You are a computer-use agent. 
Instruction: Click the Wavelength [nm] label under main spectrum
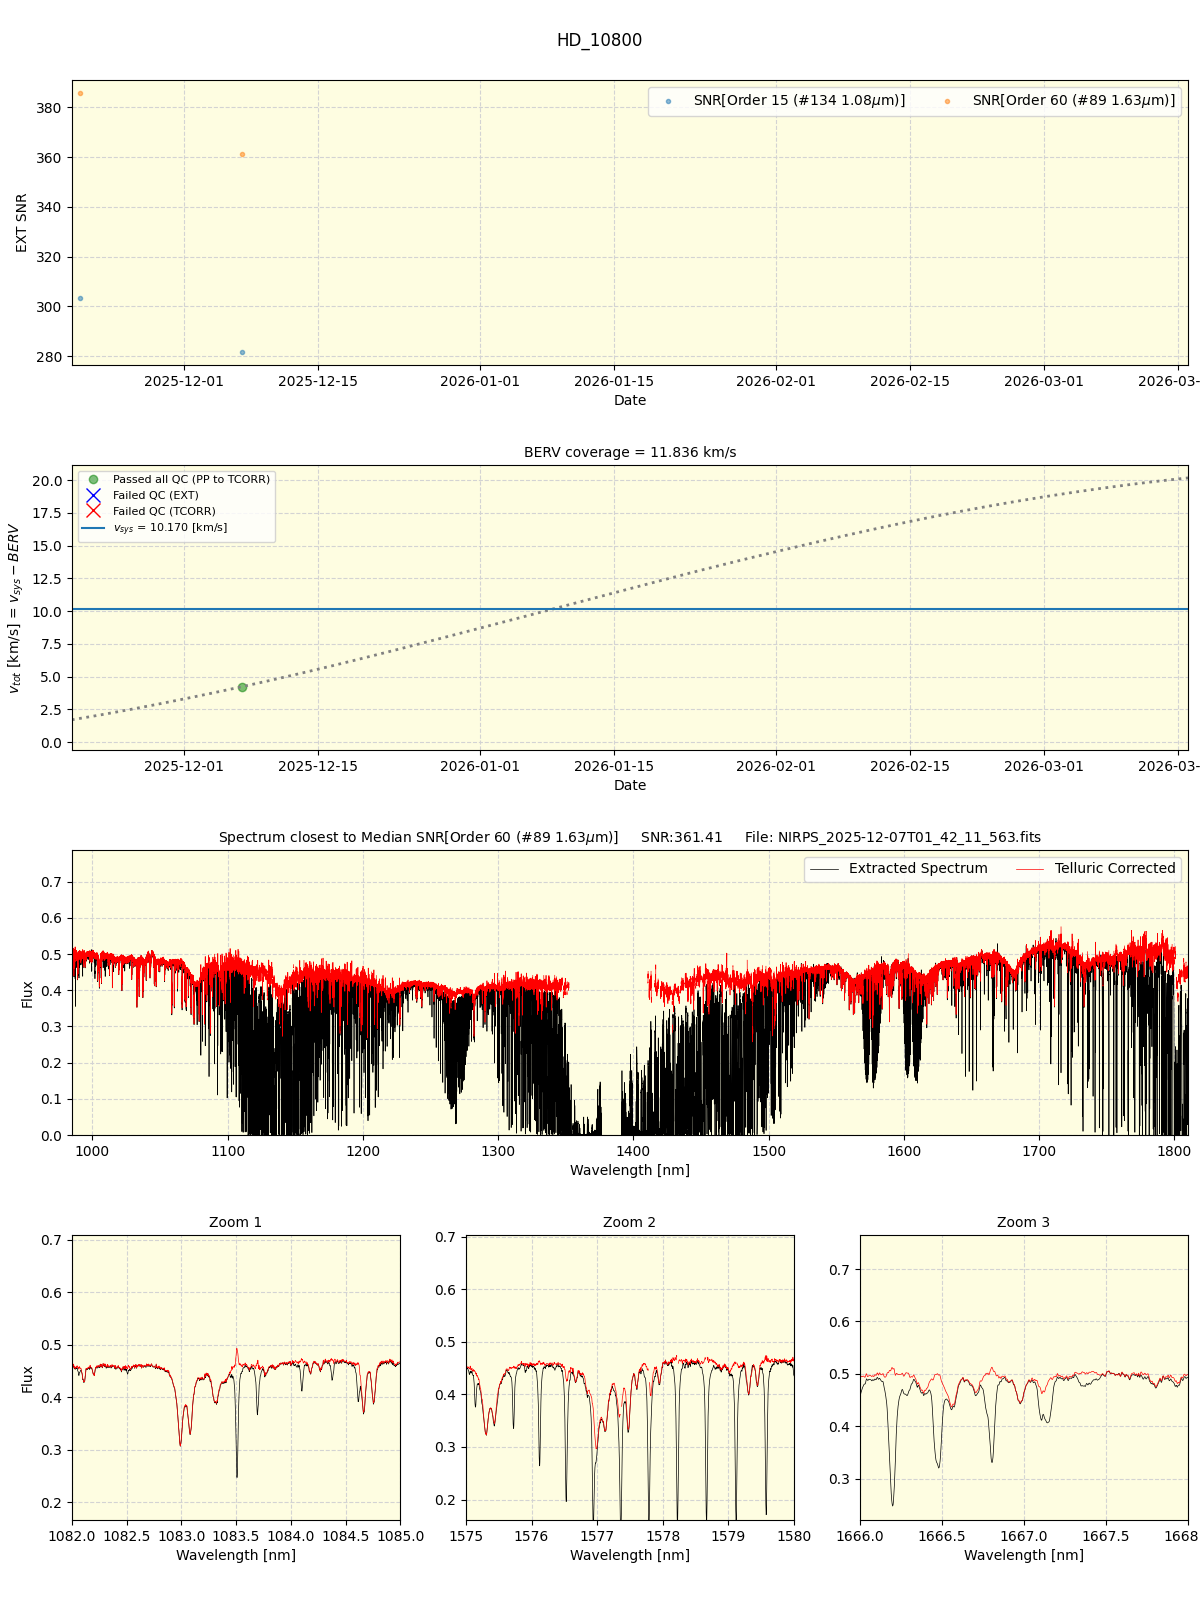pos(630,1170)
